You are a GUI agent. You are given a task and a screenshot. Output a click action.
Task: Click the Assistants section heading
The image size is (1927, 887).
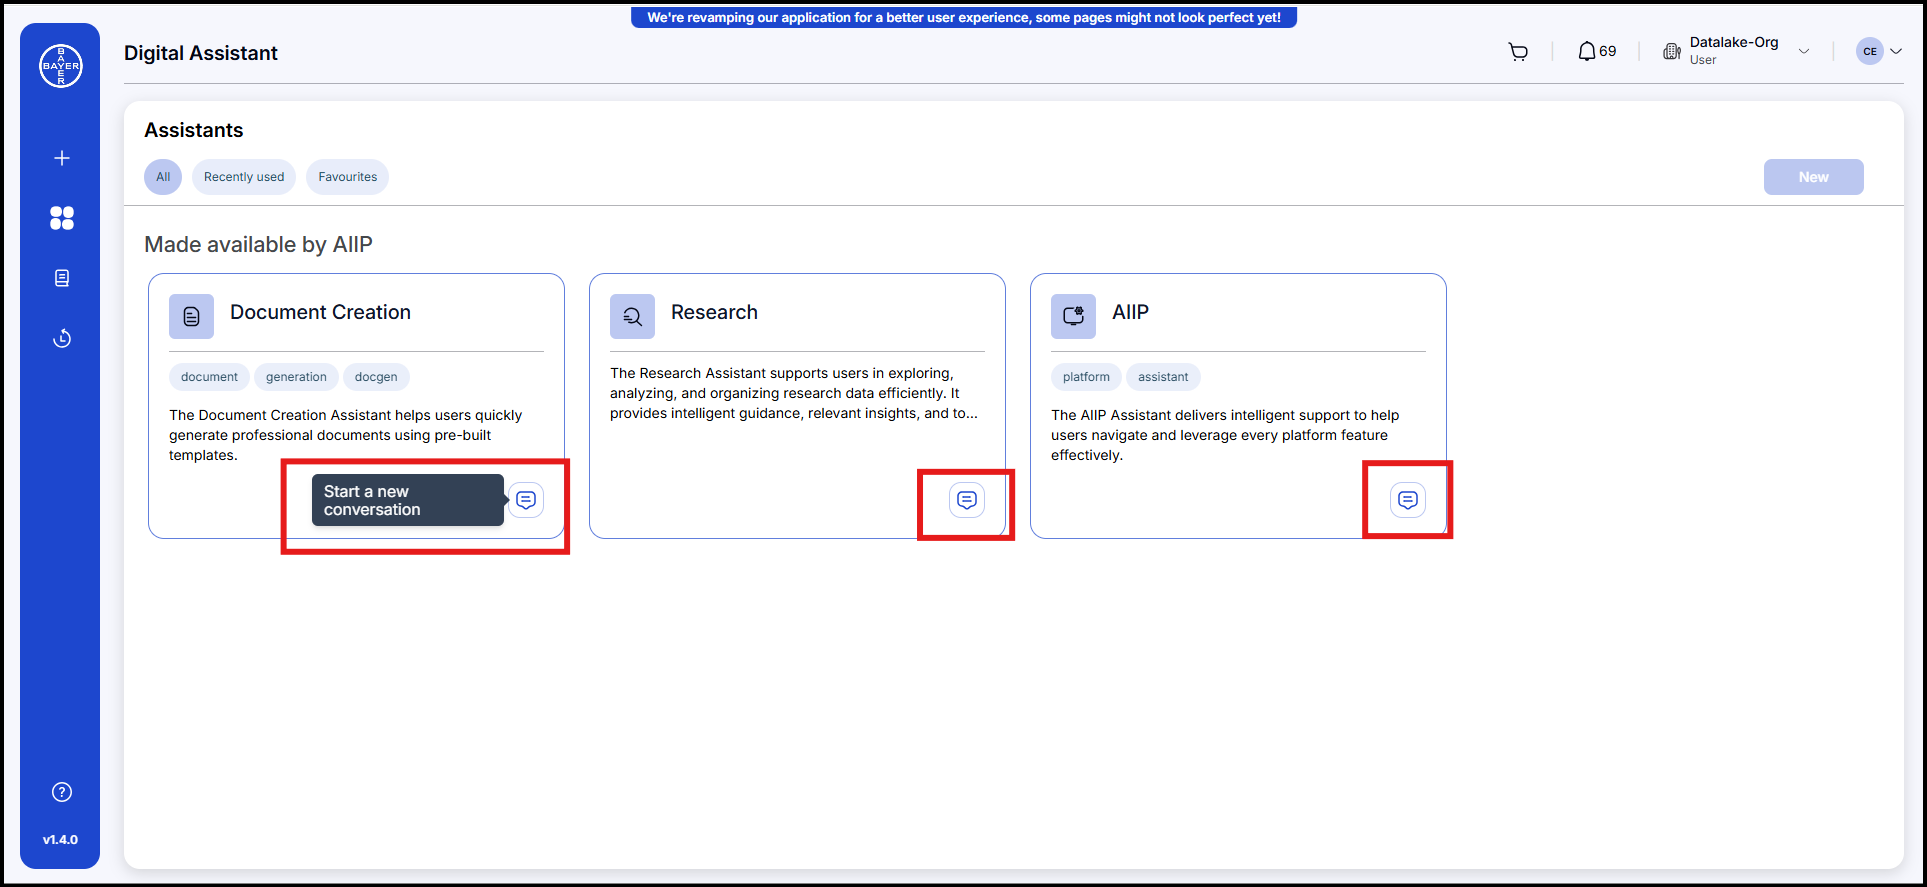(x=194, y=130)
